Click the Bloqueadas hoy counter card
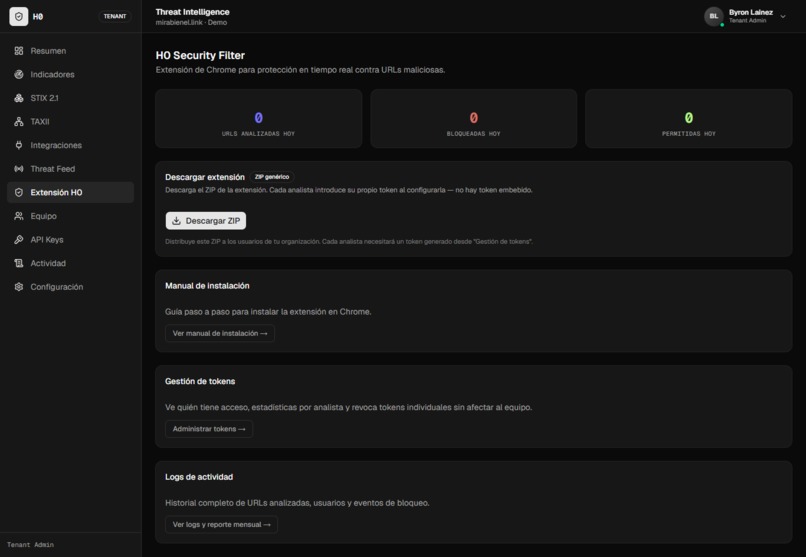806x557 pixels. [x=473, y=119]
